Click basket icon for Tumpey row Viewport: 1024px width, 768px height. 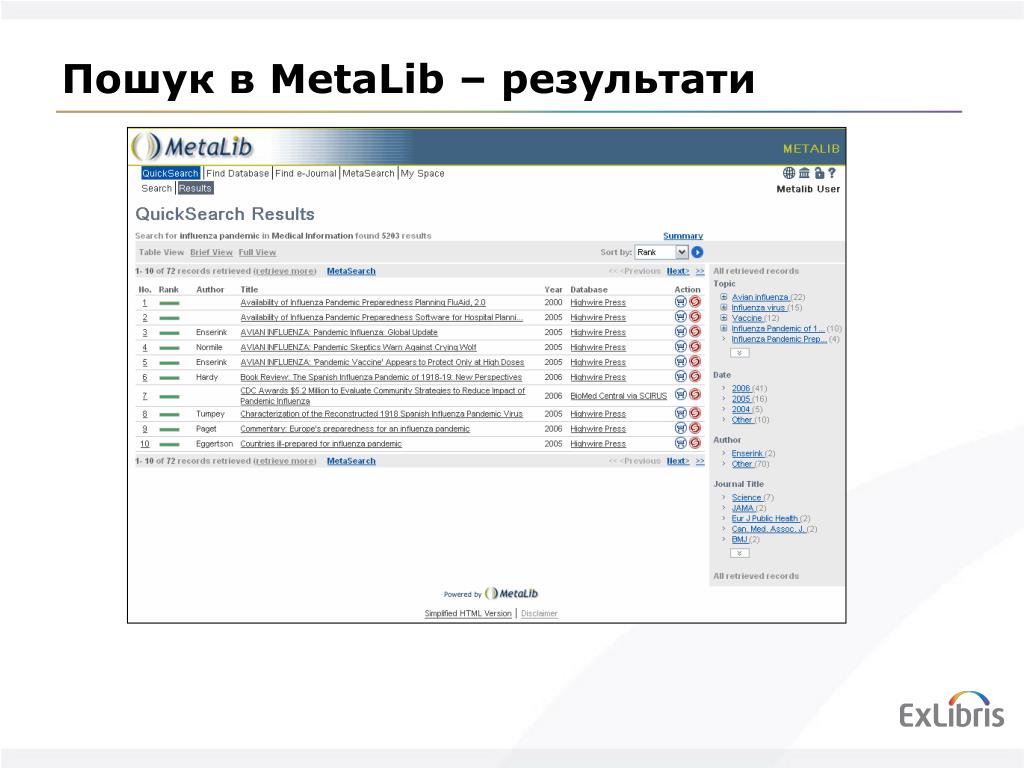(x=680, y=413)
